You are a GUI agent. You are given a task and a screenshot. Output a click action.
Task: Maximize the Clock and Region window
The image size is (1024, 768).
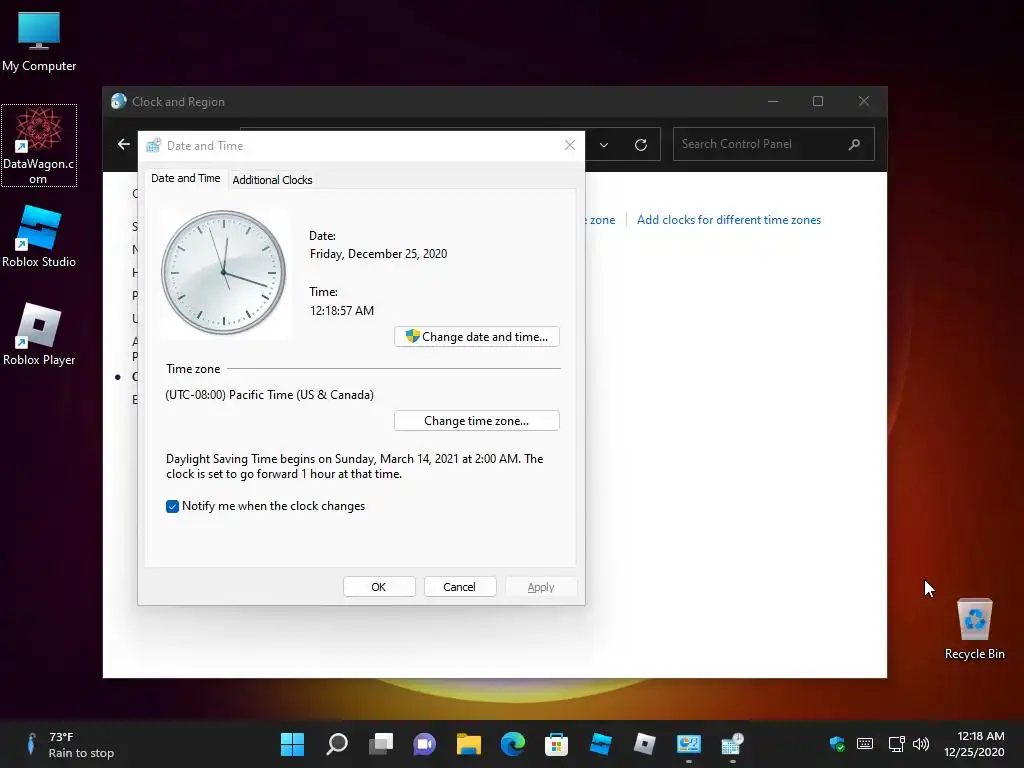[x=818, y=101]
